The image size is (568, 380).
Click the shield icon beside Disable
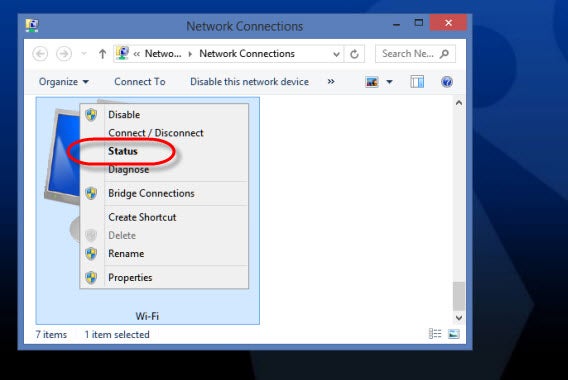[91, 115]
